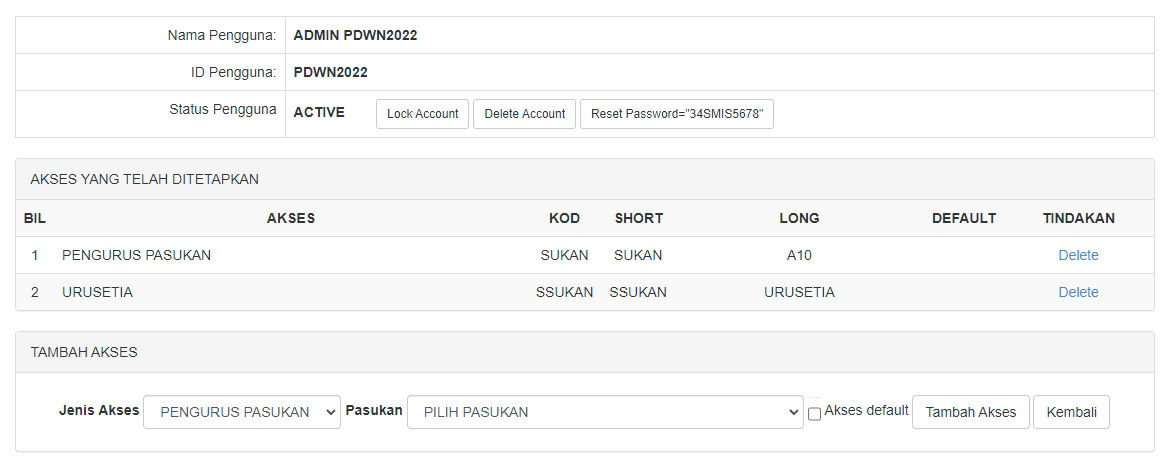
Task: Click the A10 long value cell
Action: click(799, 255)
